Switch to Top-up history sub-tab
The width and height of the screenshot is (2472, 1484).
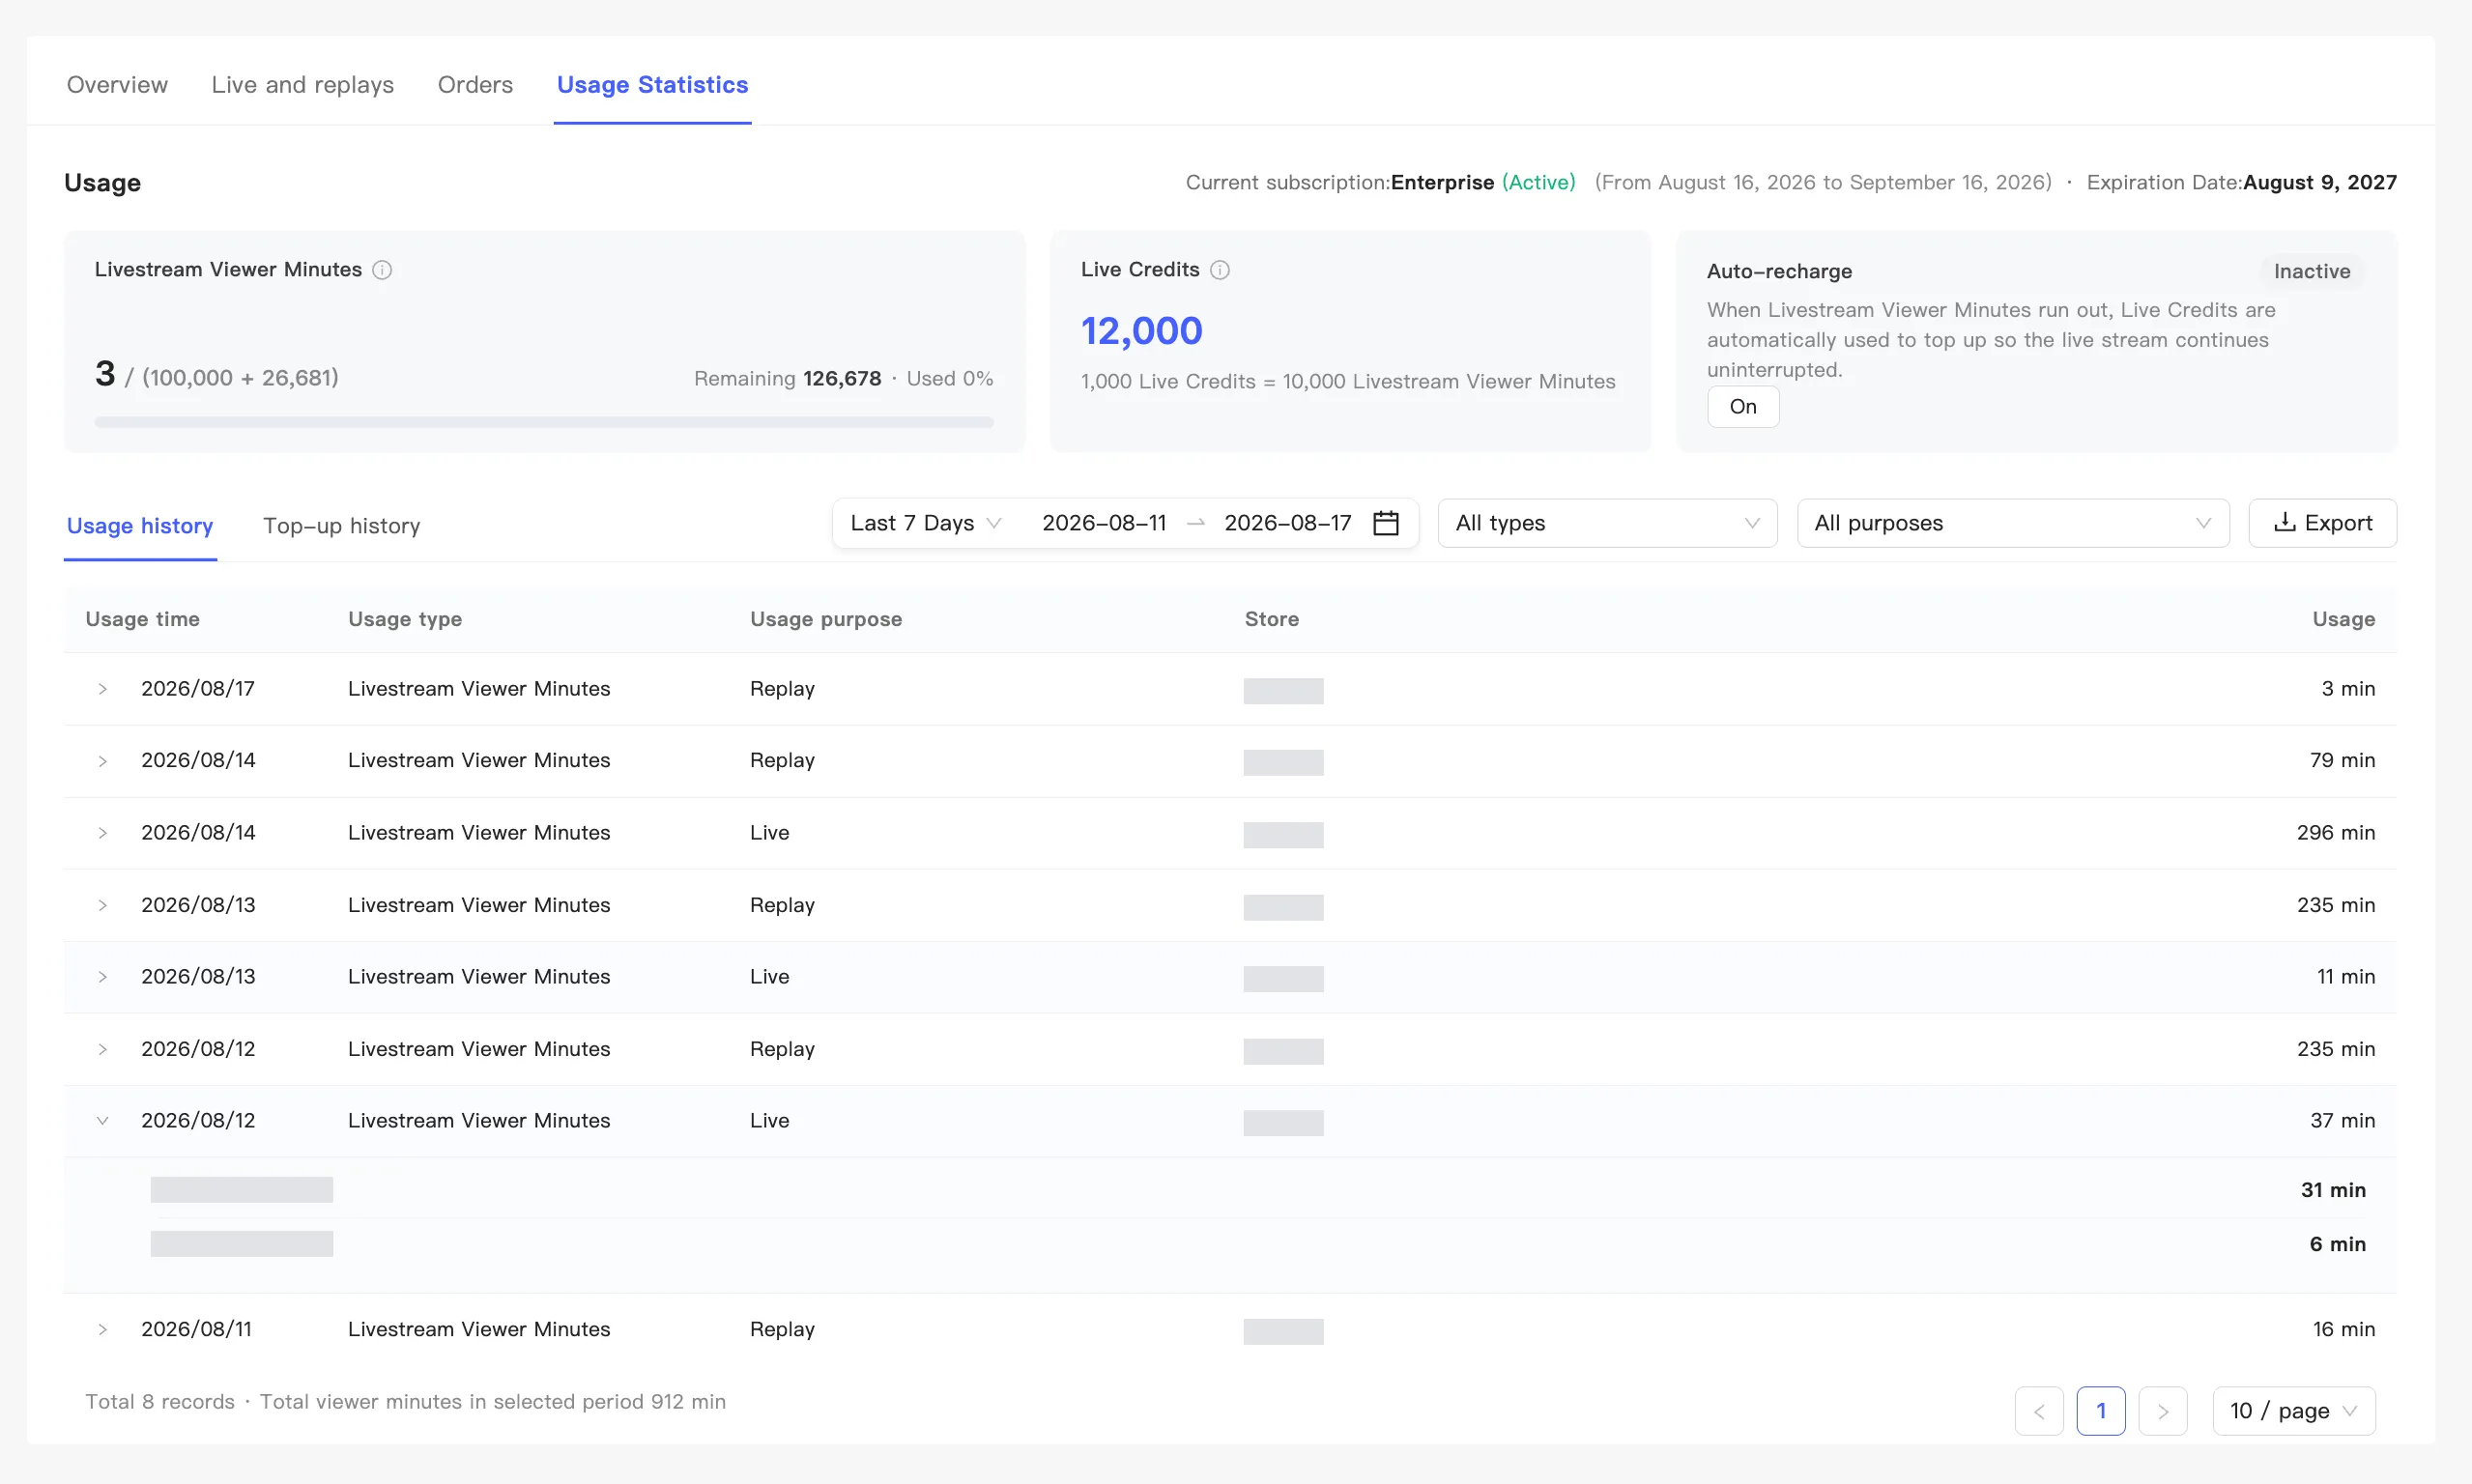pyautogui.click(x=341, y=526)
